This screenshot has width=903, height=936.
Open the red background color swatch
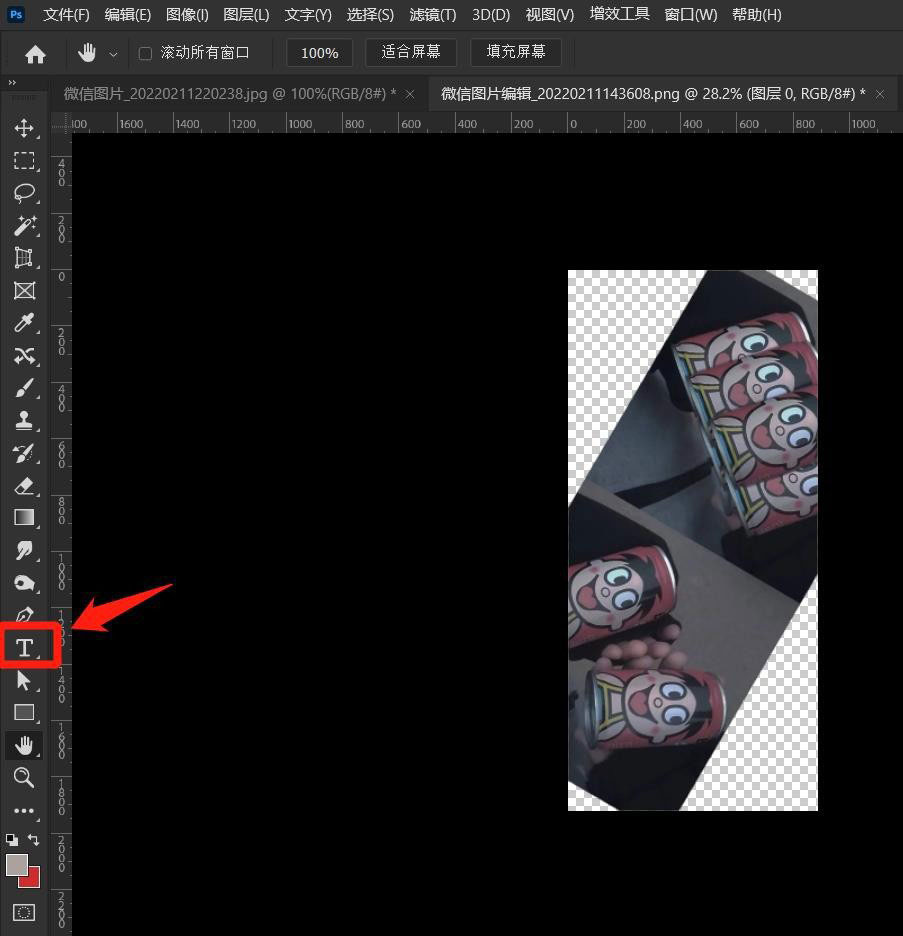coord(32,878)
